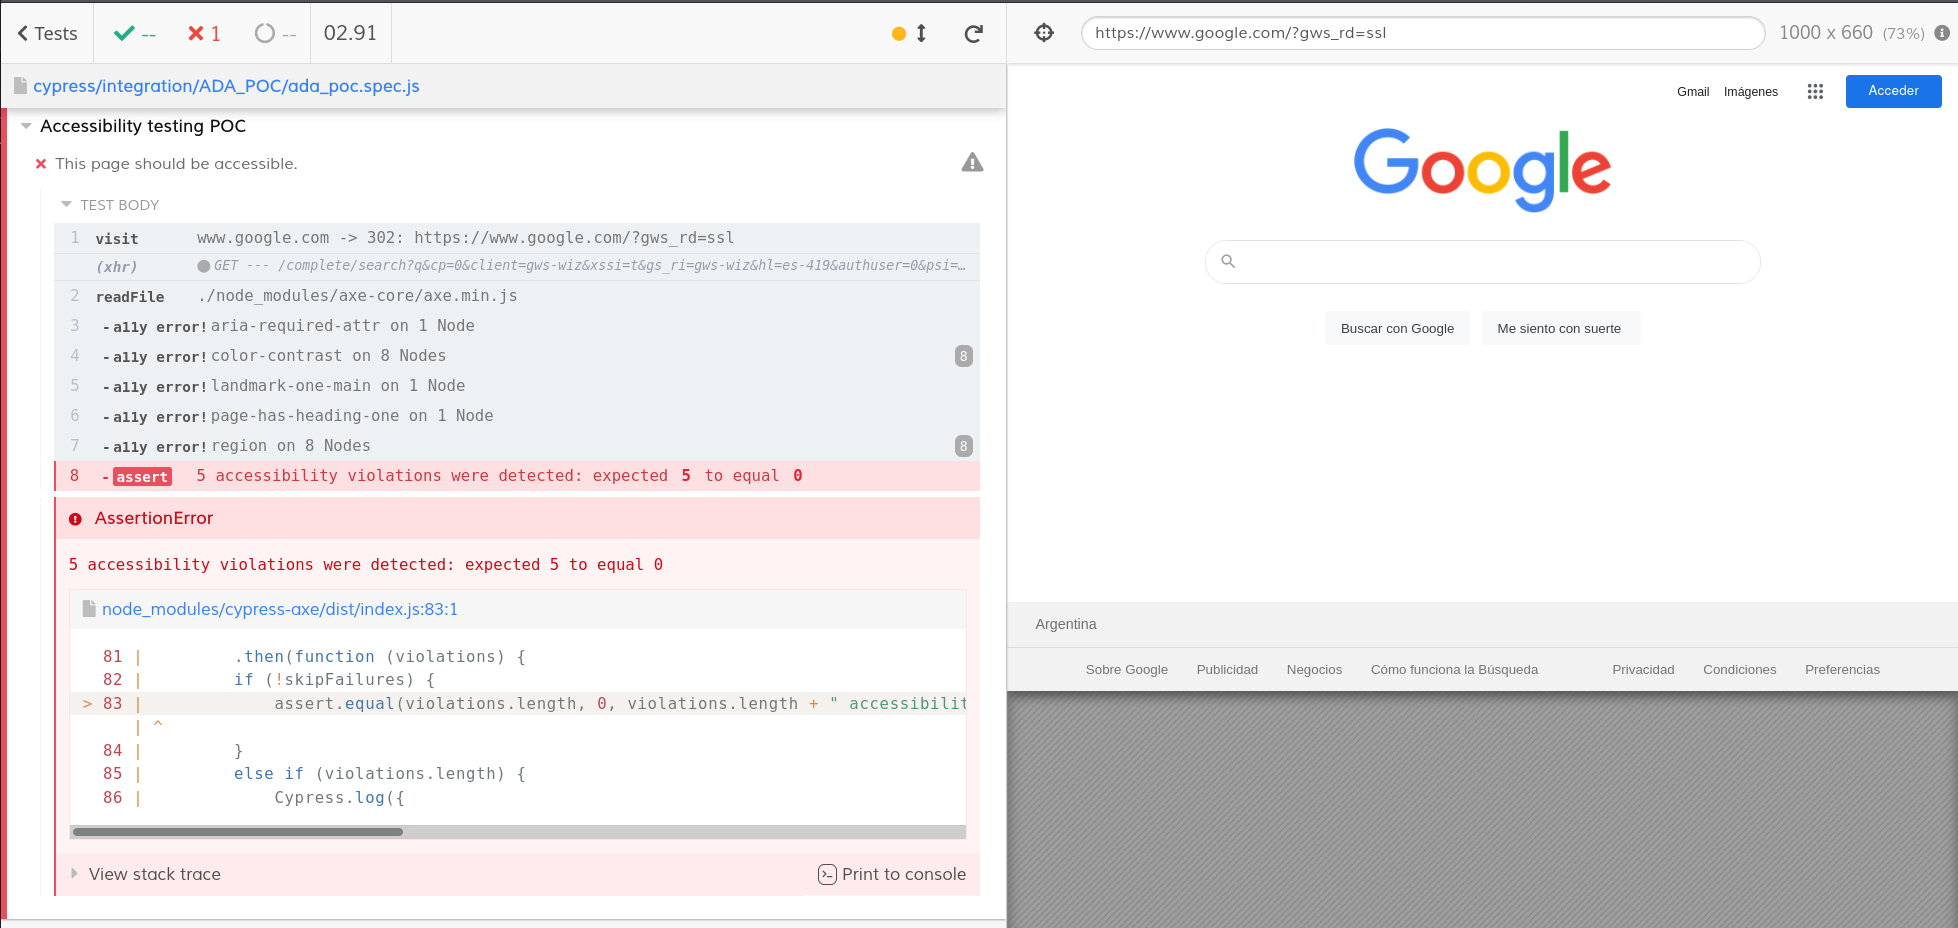Click the failed test 'This page should be accessible.'
This screenshot has width=1958, height=928.
(176, 163)
